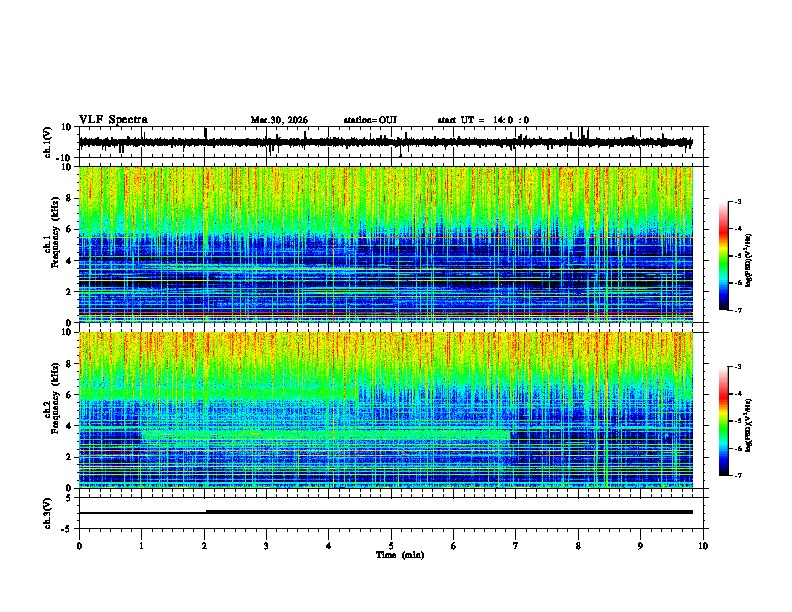Select the date text "Mar.30, 2026"
The width and height of the screenshot is (792, 612).
279,120
